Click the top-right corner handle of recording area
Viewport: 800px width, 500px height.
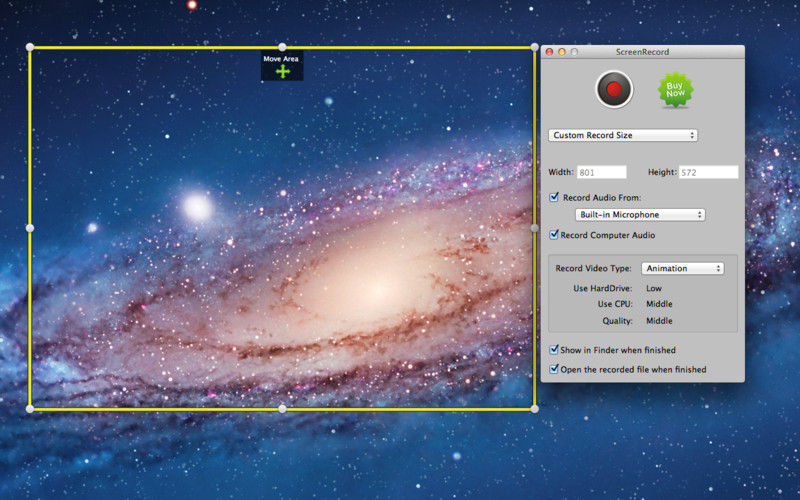tap(534, 47)
